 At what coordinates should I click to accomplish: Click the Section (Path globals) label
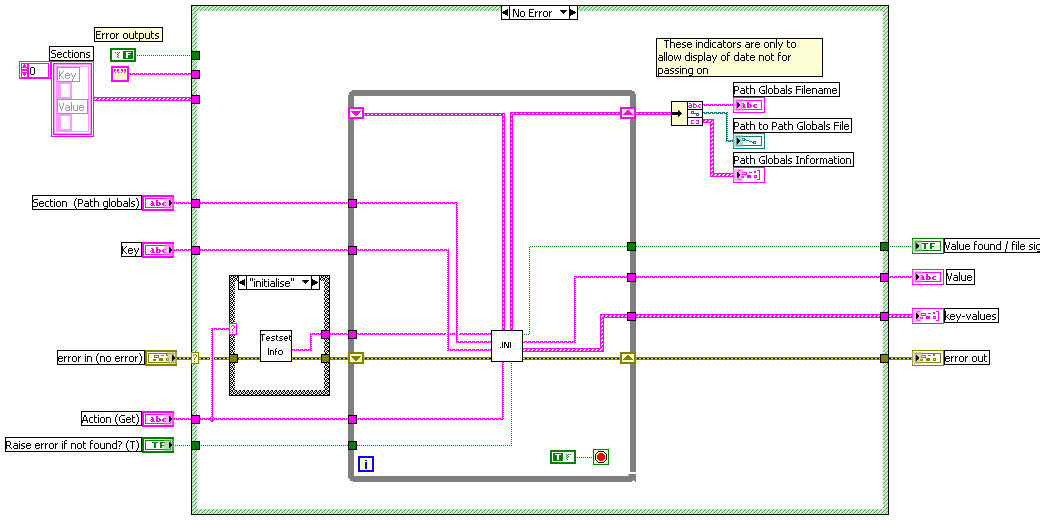pos(87,203)
